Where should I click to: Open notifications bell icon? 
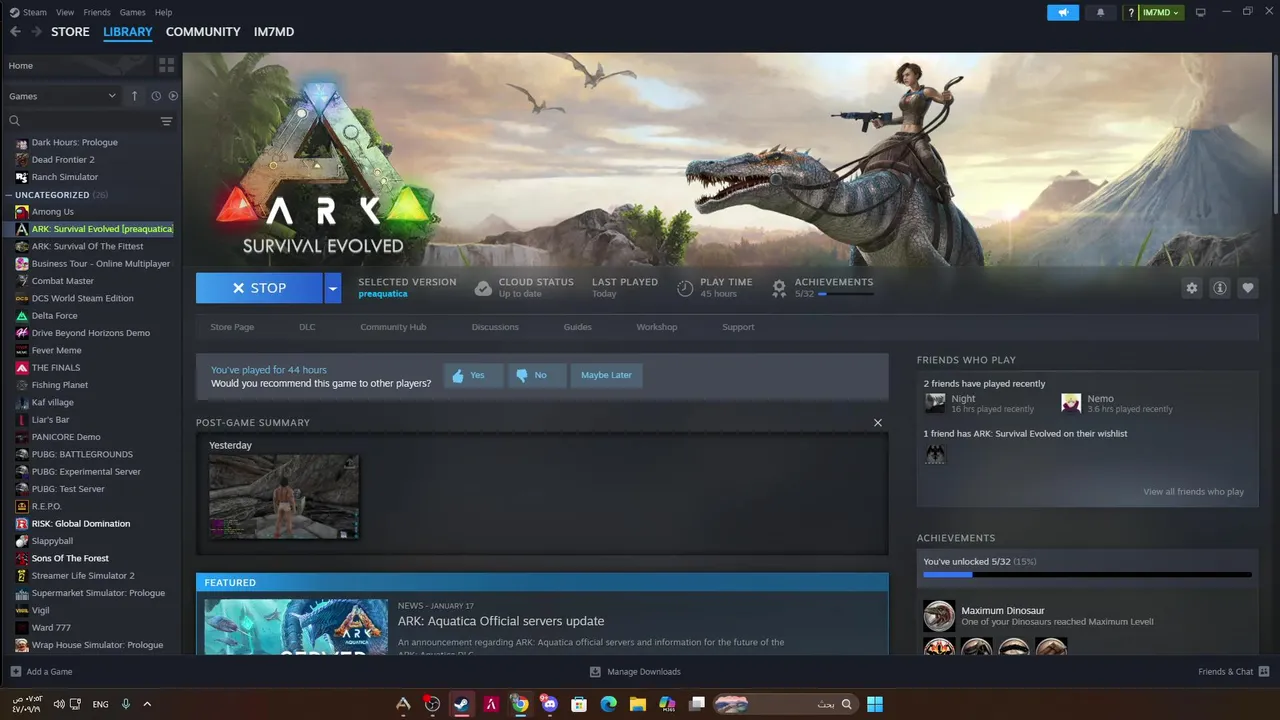(x=1101, y=12)
